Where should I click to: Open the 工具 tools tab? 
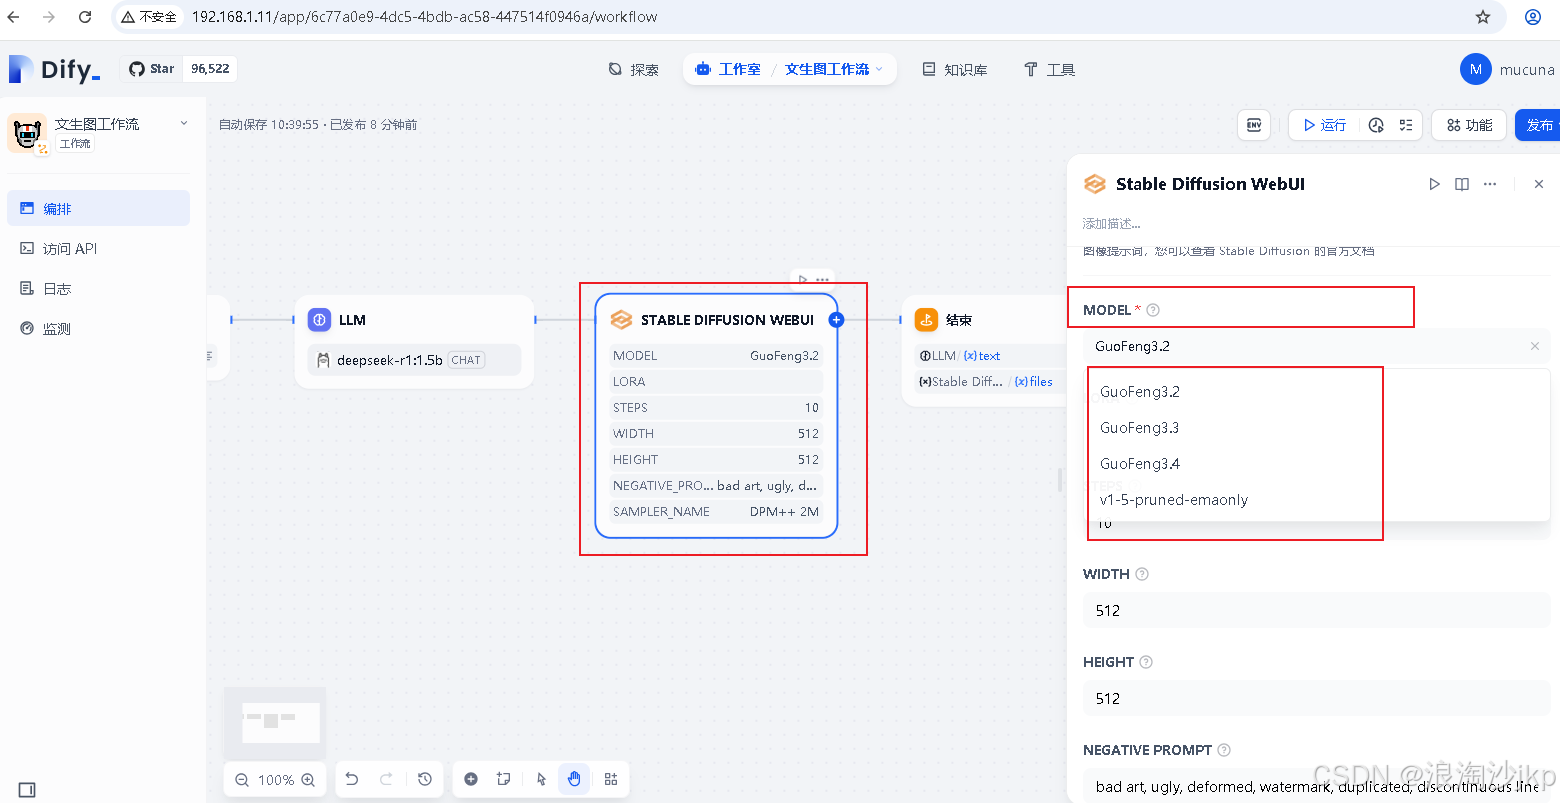point(1049,69)
